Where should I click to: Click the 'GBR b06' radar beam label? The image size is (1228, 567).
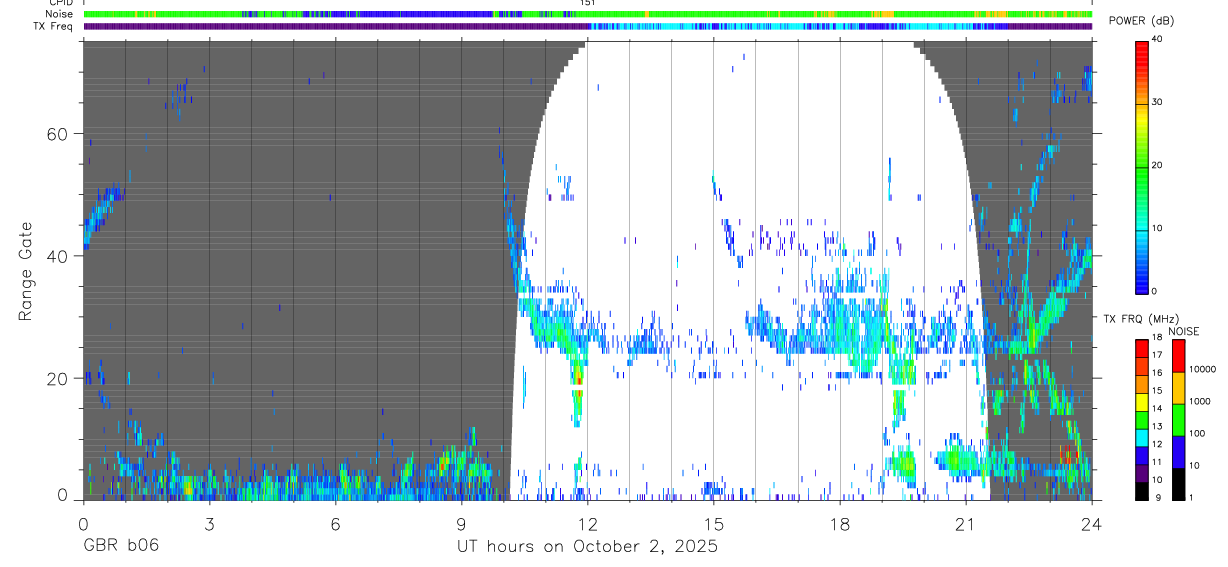(x=121, y=547)
